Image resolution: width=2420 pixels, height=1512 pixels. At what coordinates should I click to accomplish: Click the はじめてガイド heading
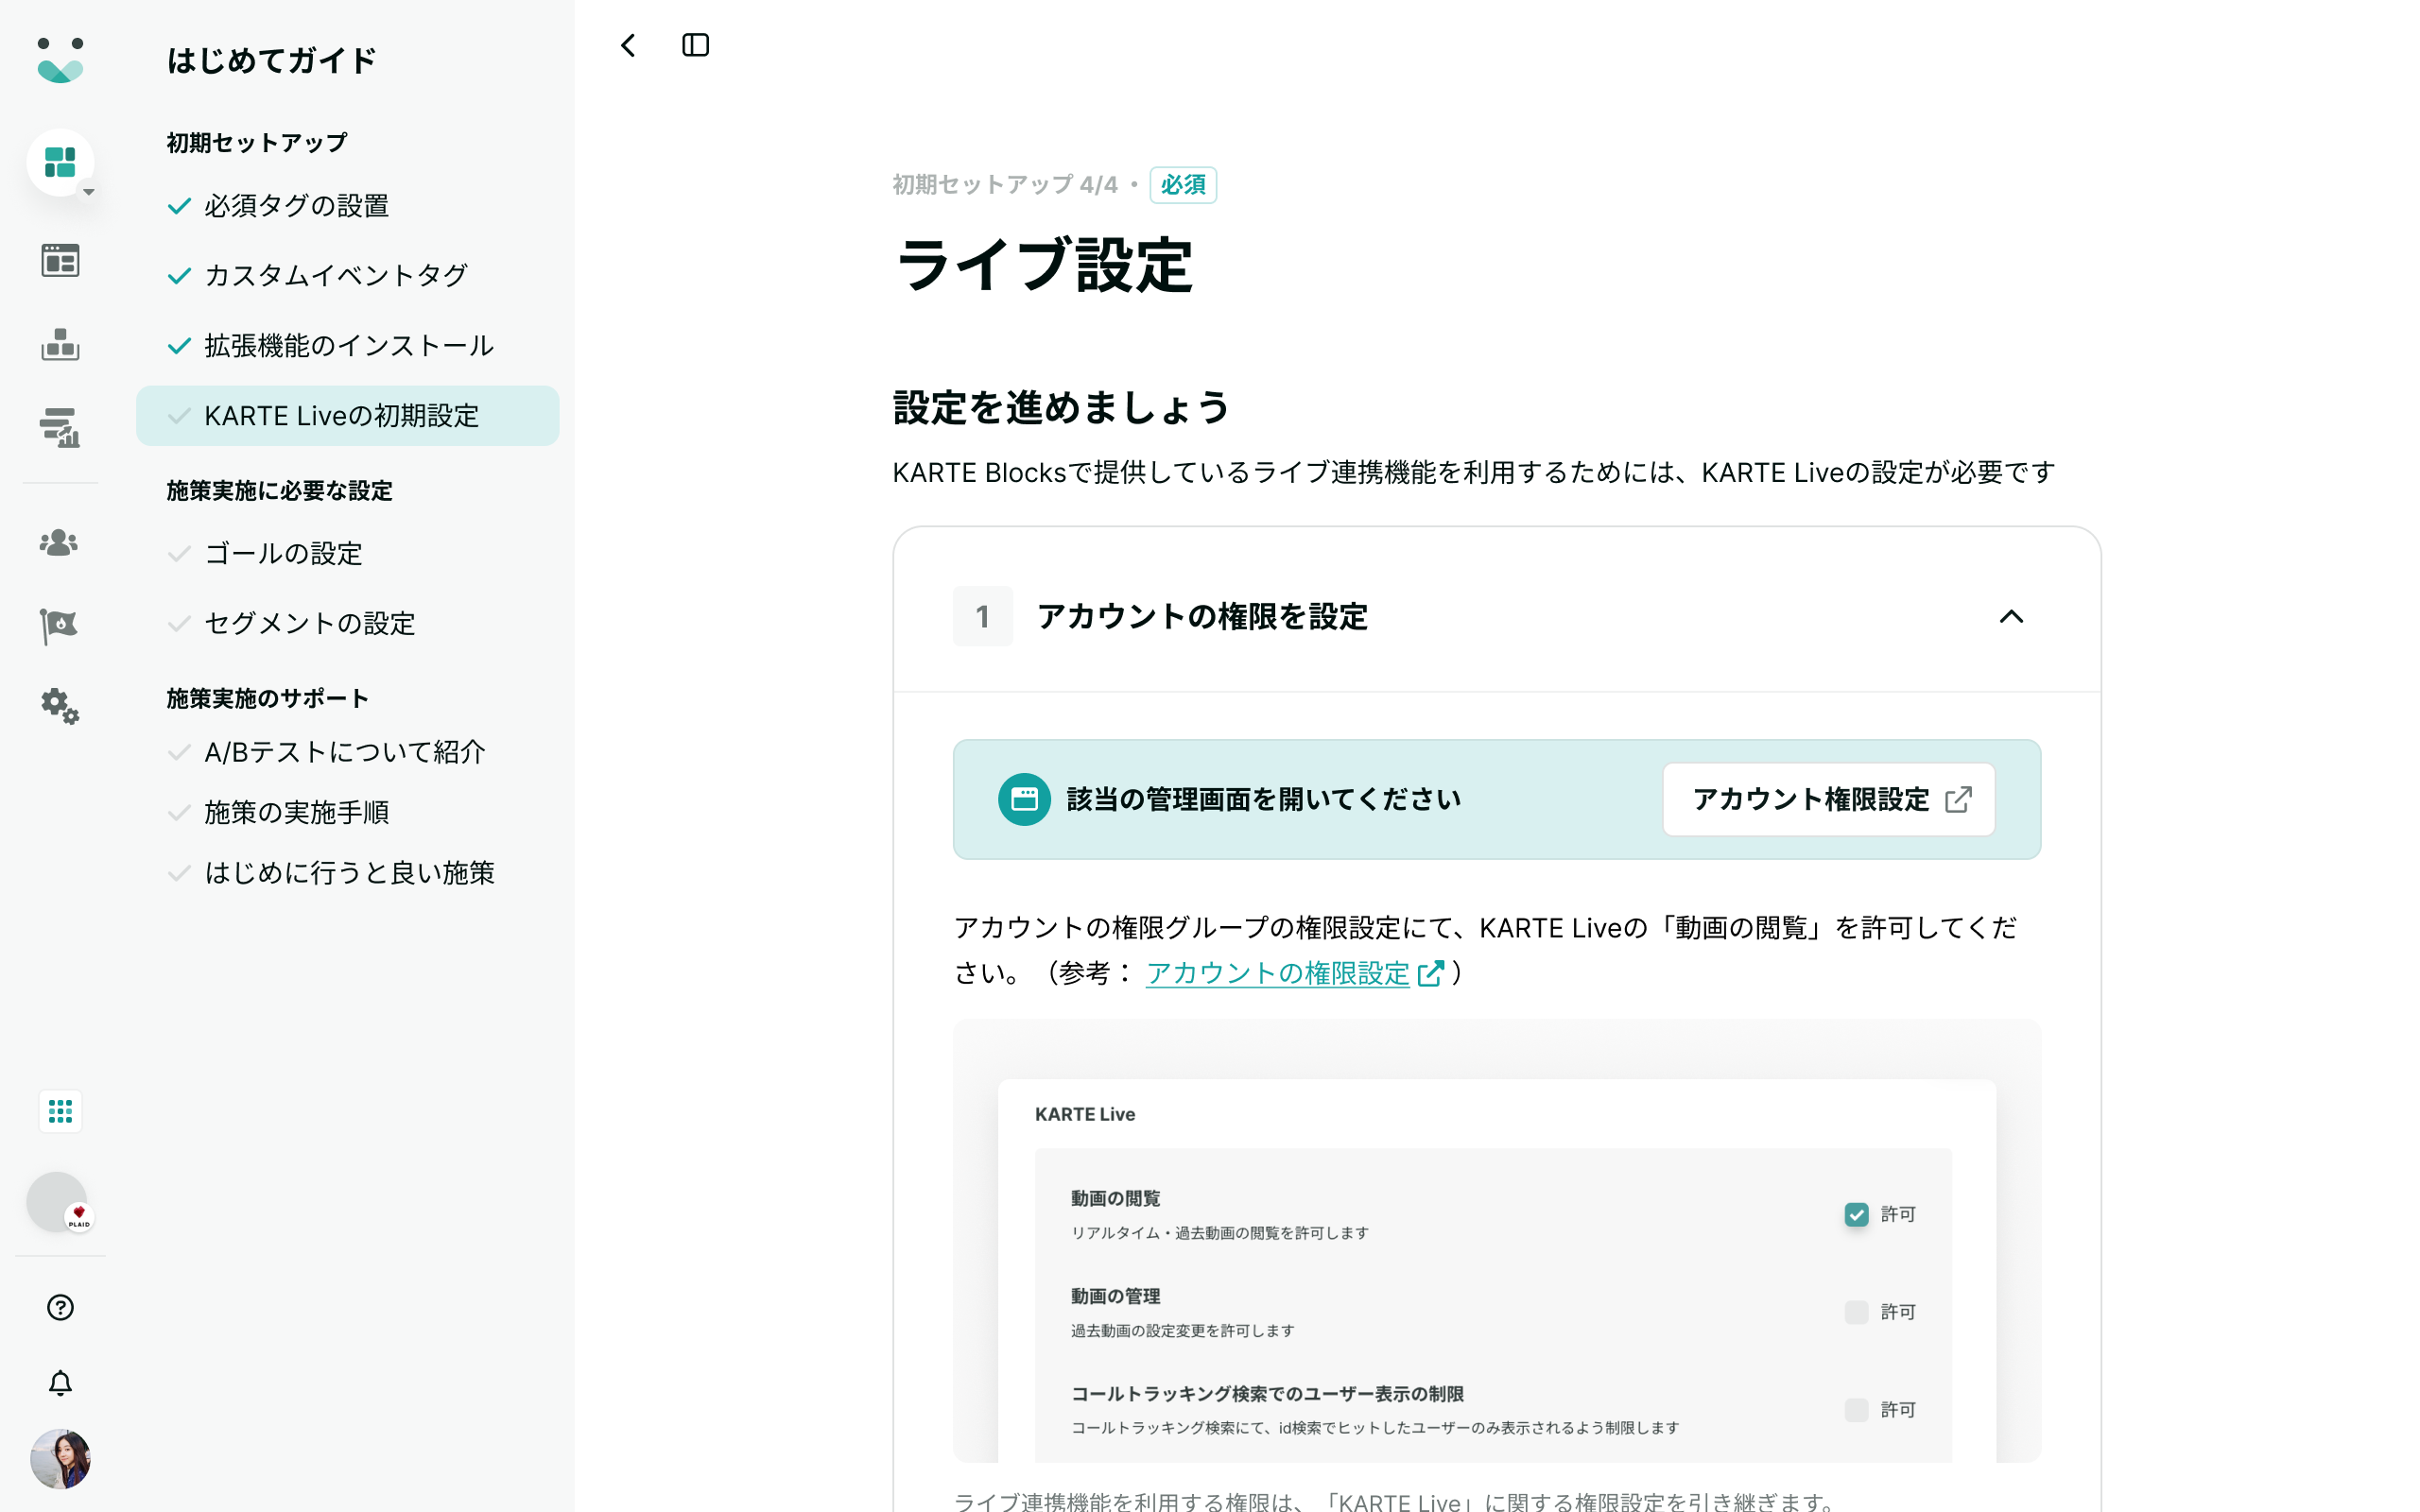click(x=271, y=60)
